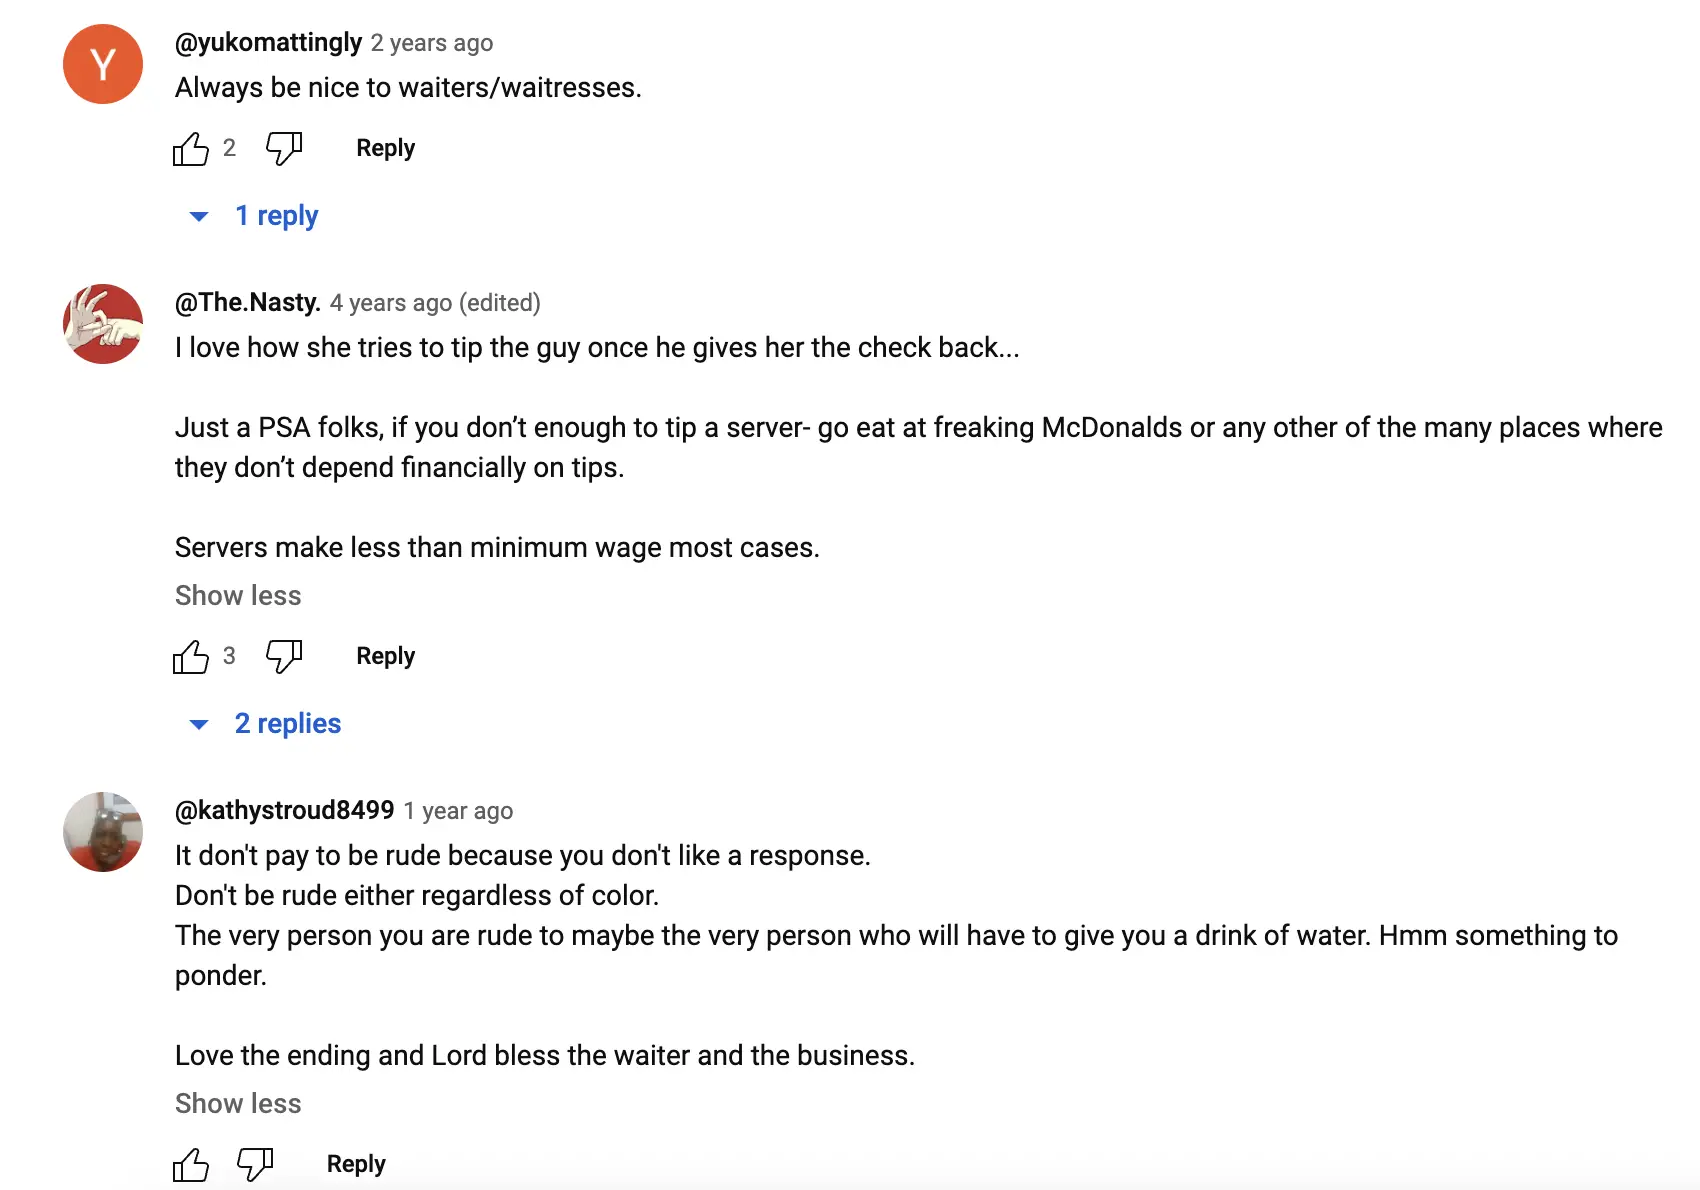Expand the 2 replies thread
1700x1190 pixels.
(x=265, y=724)
